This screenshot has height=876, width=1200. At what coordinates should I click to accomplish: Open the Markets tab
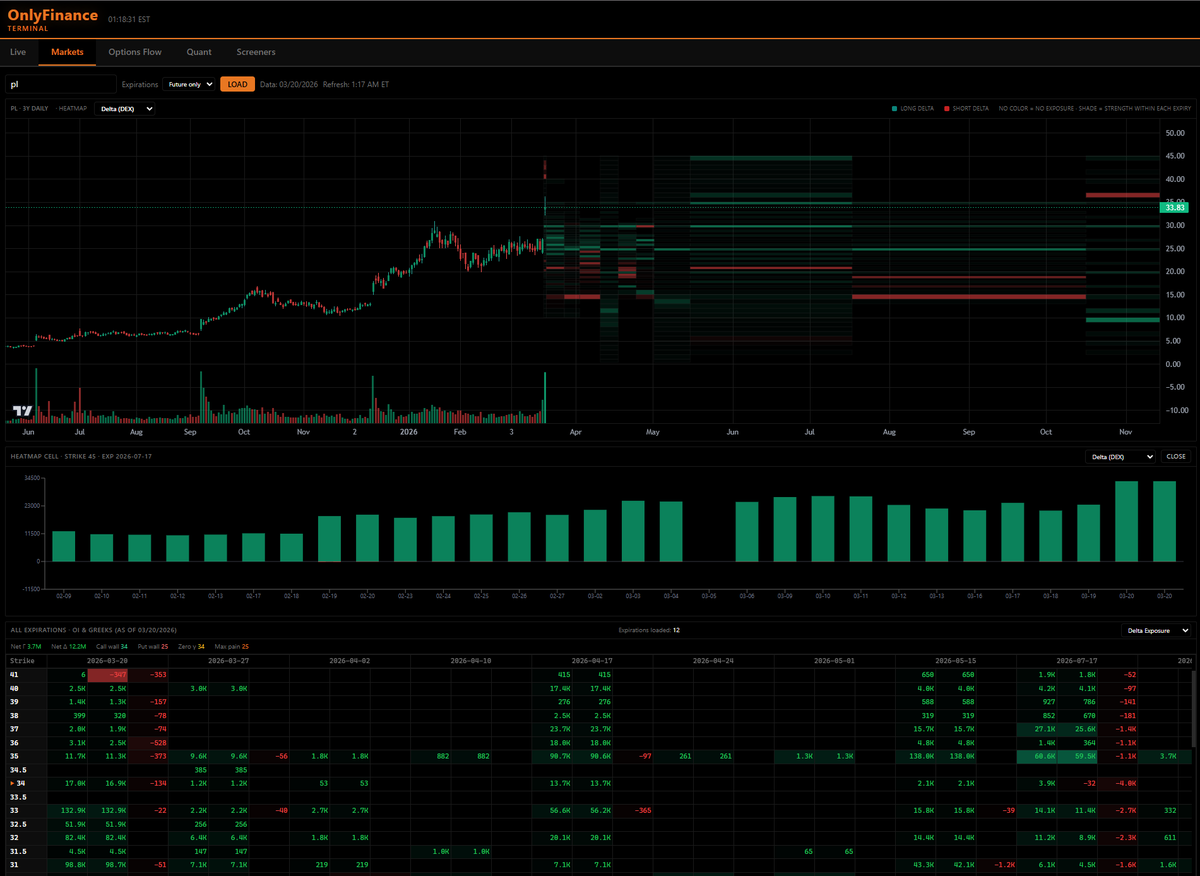[67, 52]
